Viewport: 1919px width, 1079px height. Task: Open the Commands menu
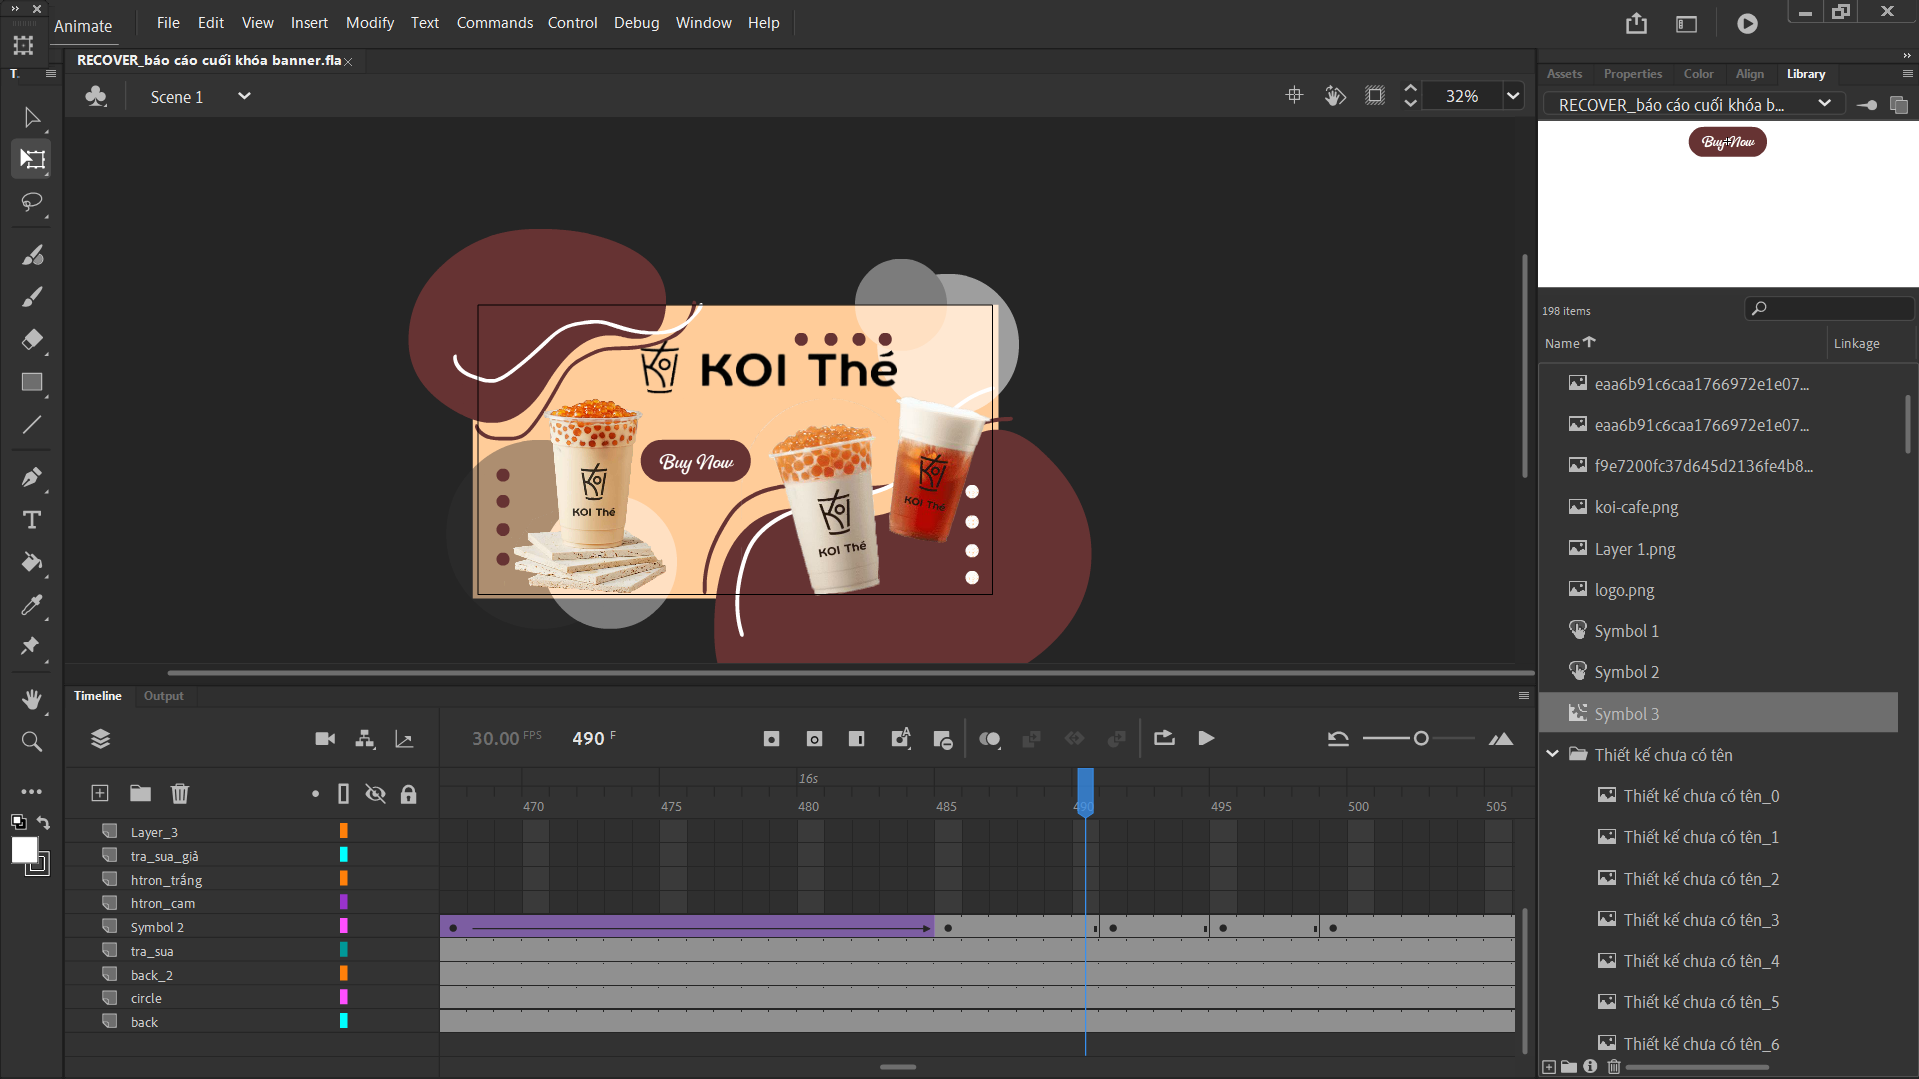tap(495, 22)
